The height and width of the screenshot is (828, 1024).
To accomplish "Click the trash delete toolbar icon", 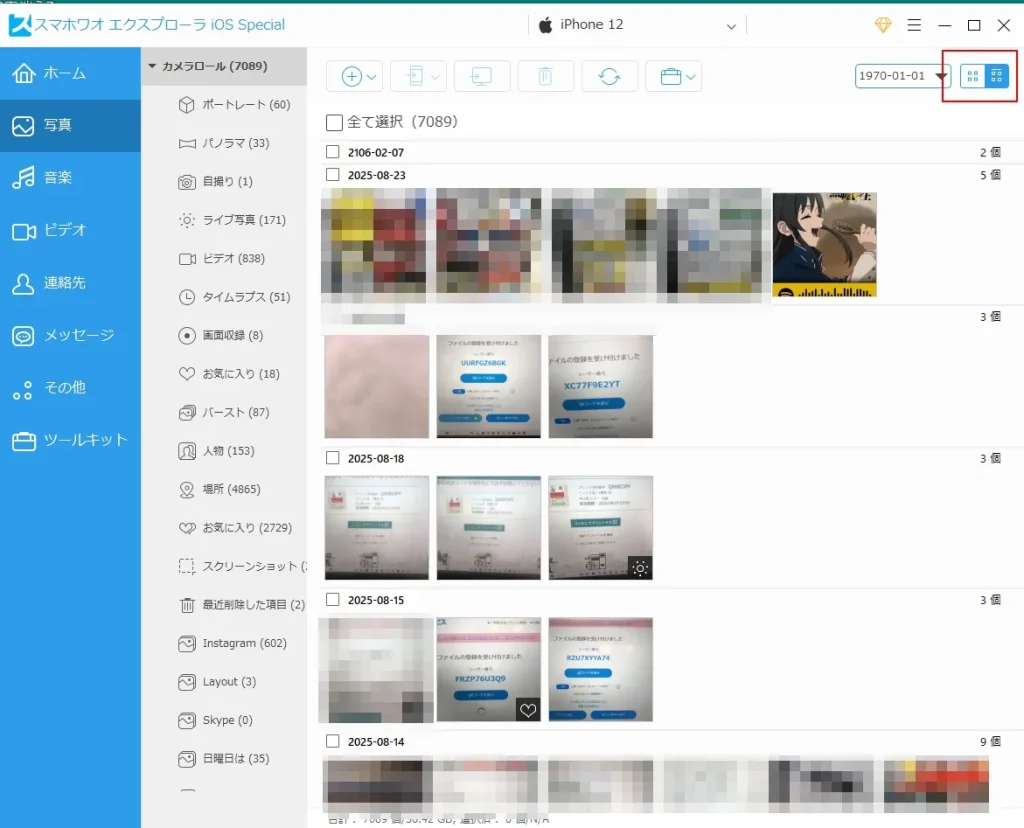I will (545, 77).
